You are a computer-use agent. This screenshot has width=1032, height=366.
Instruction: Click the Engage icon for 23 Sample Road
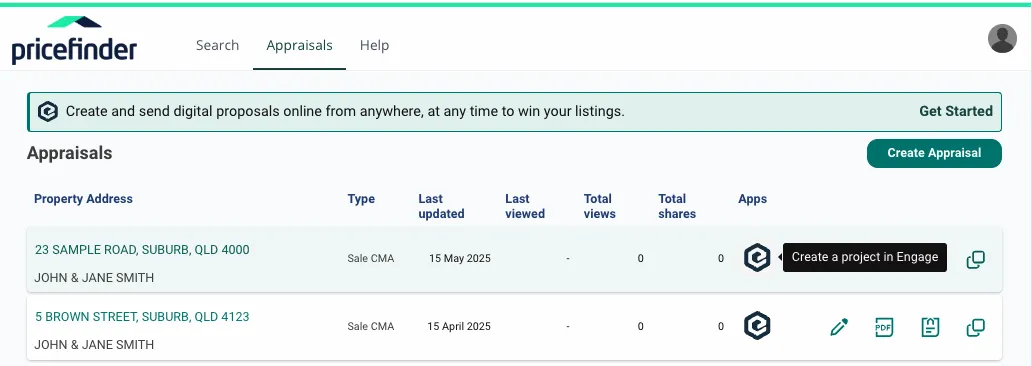(x=757, y=257)
